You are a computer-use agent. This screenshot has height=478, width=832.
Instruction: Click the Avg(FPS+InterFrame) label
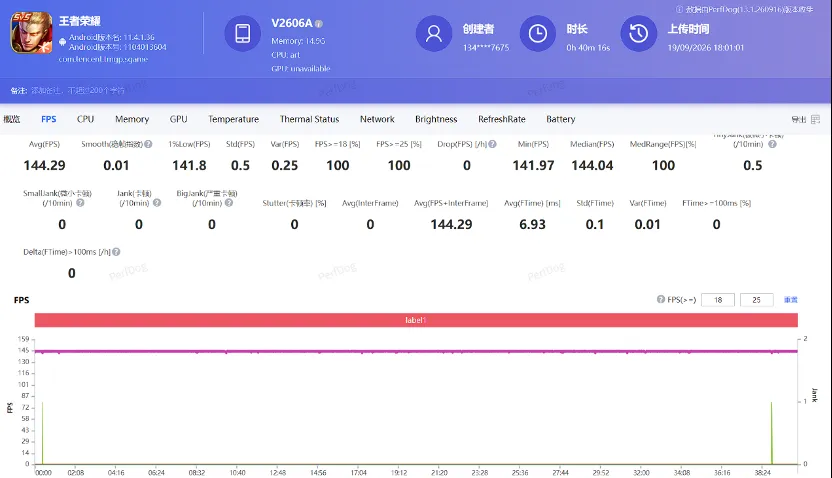(451, 203)
